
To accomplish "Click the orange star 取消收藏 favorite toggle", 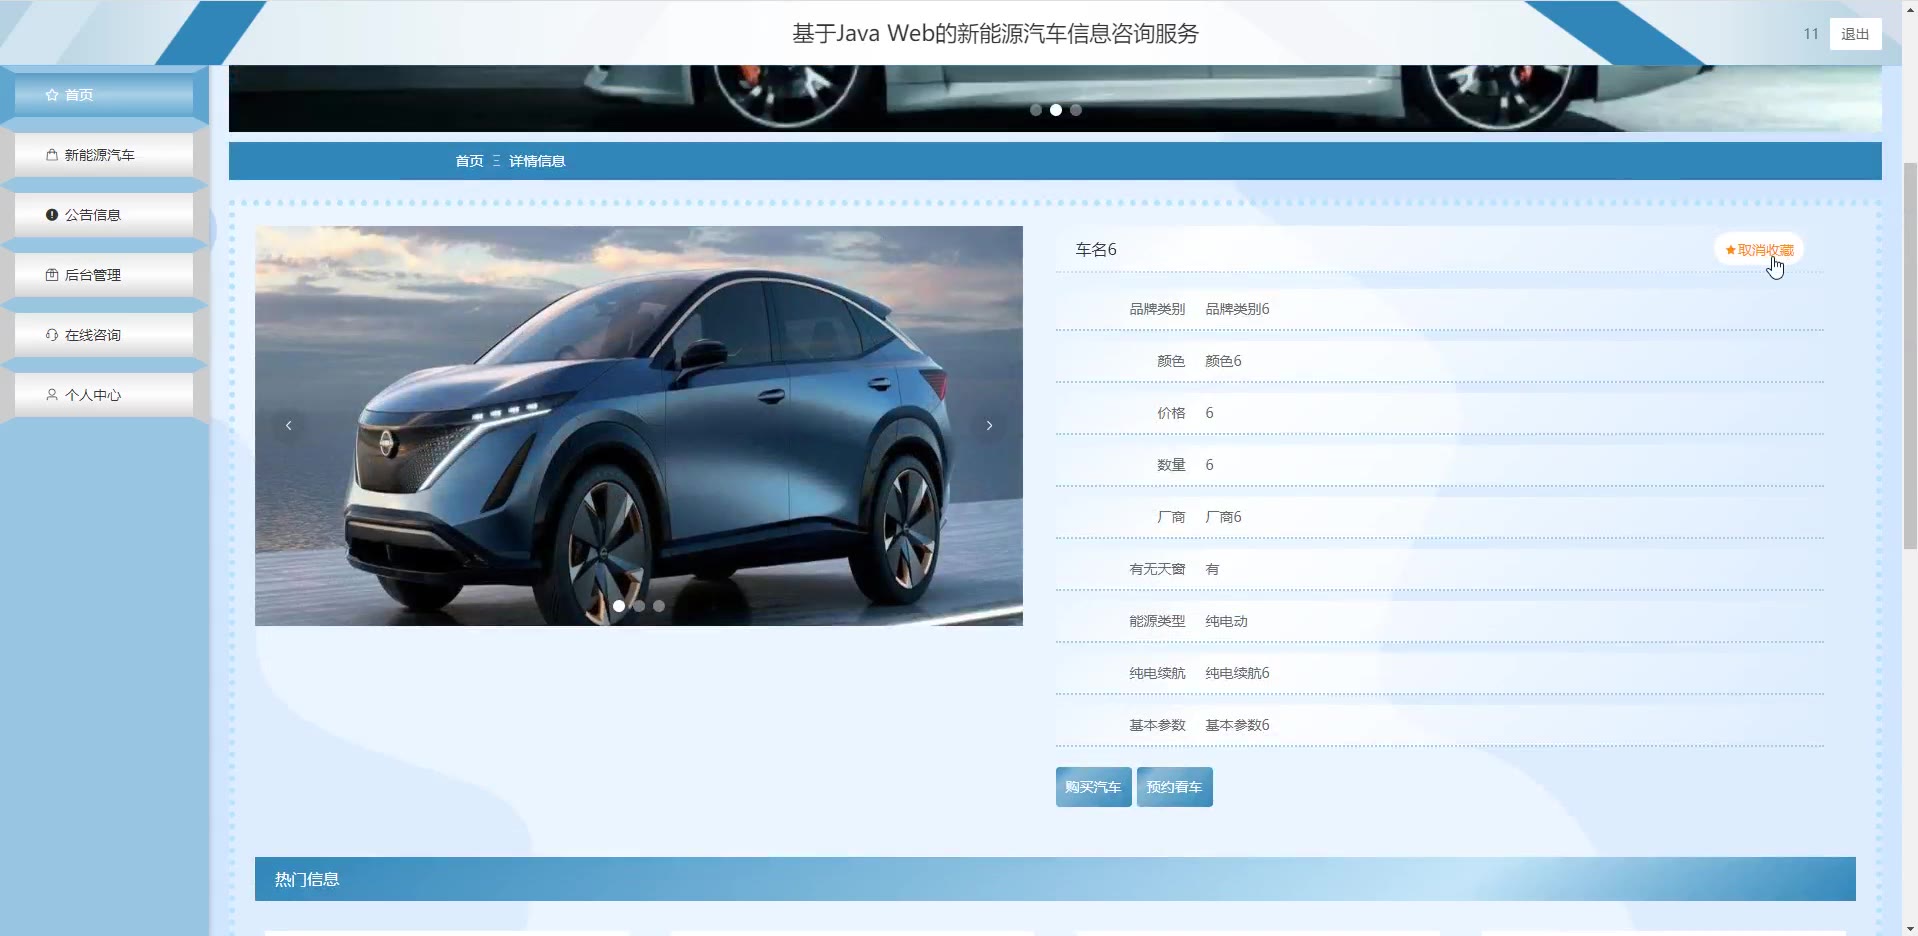I will pyautogui.click(x=1759, y=250).
